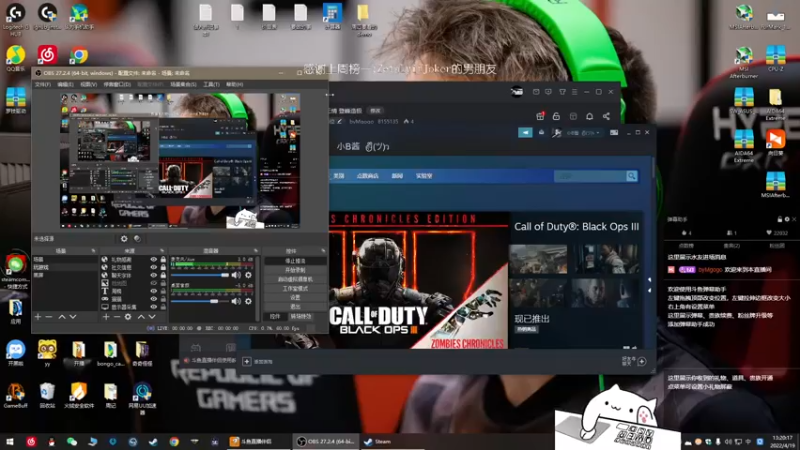Toggle lock on display capture source

[x=163, y=307]
